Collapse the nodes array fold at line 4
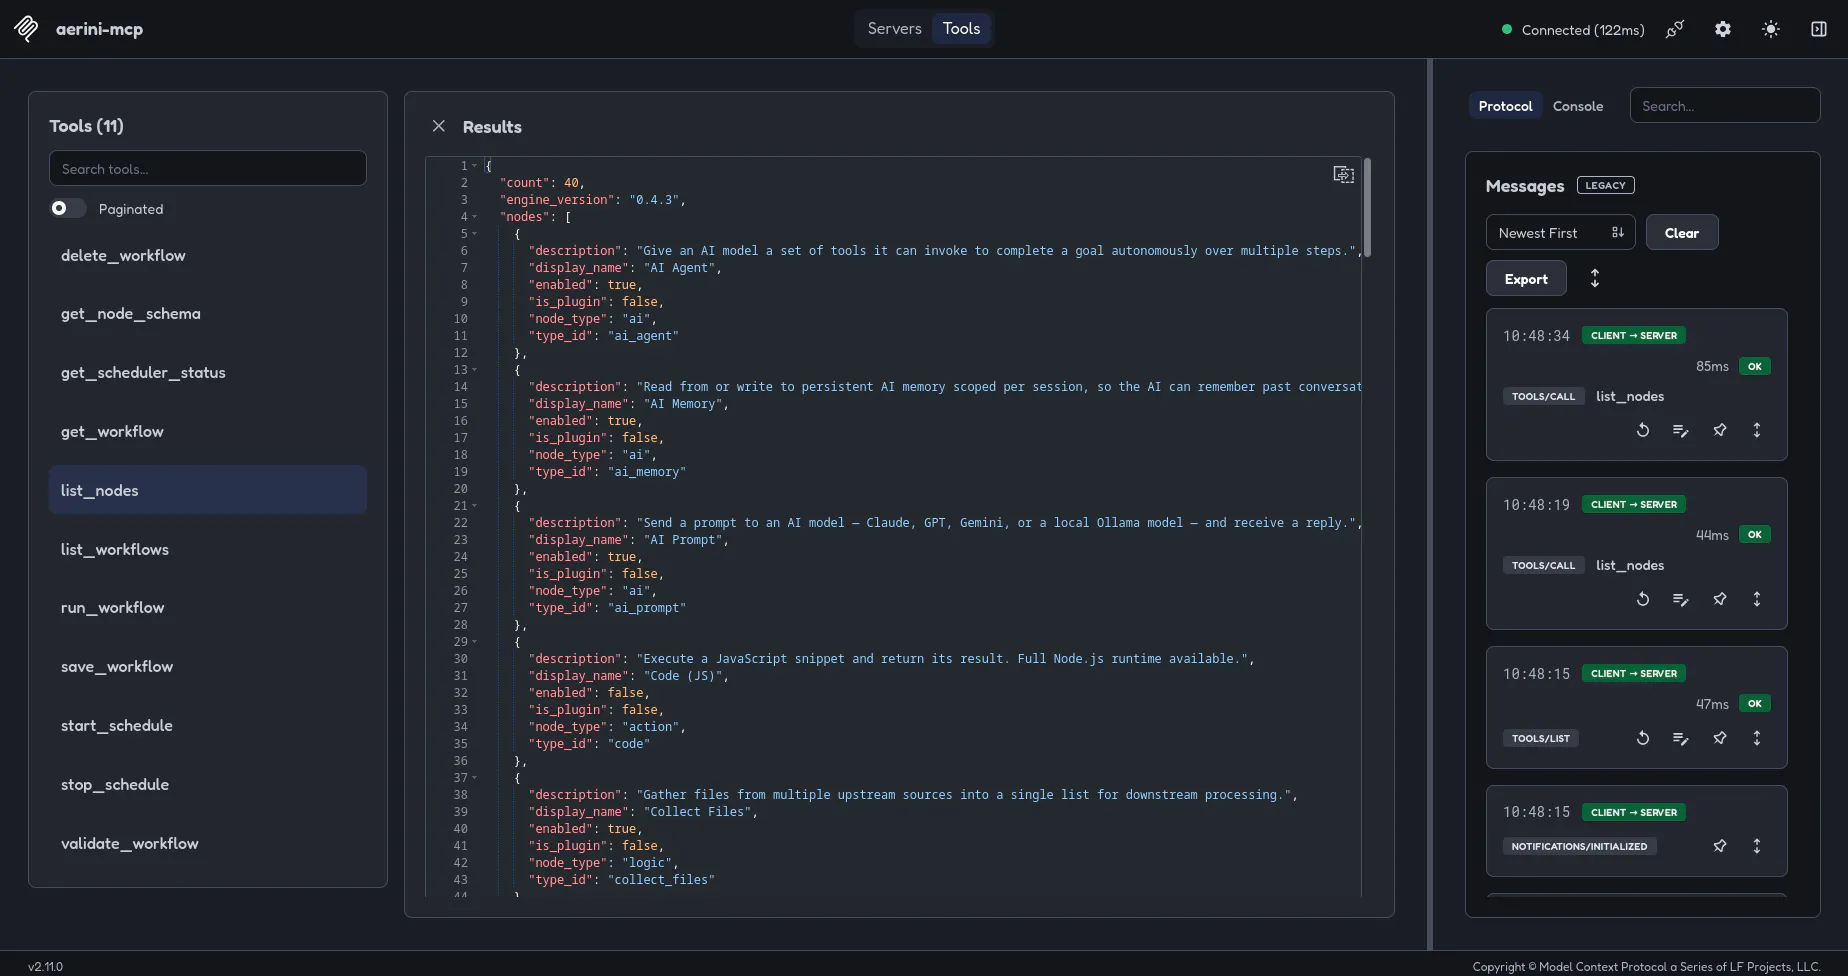1848x976 pixels. pyautogui.click(x=475, y=217)
